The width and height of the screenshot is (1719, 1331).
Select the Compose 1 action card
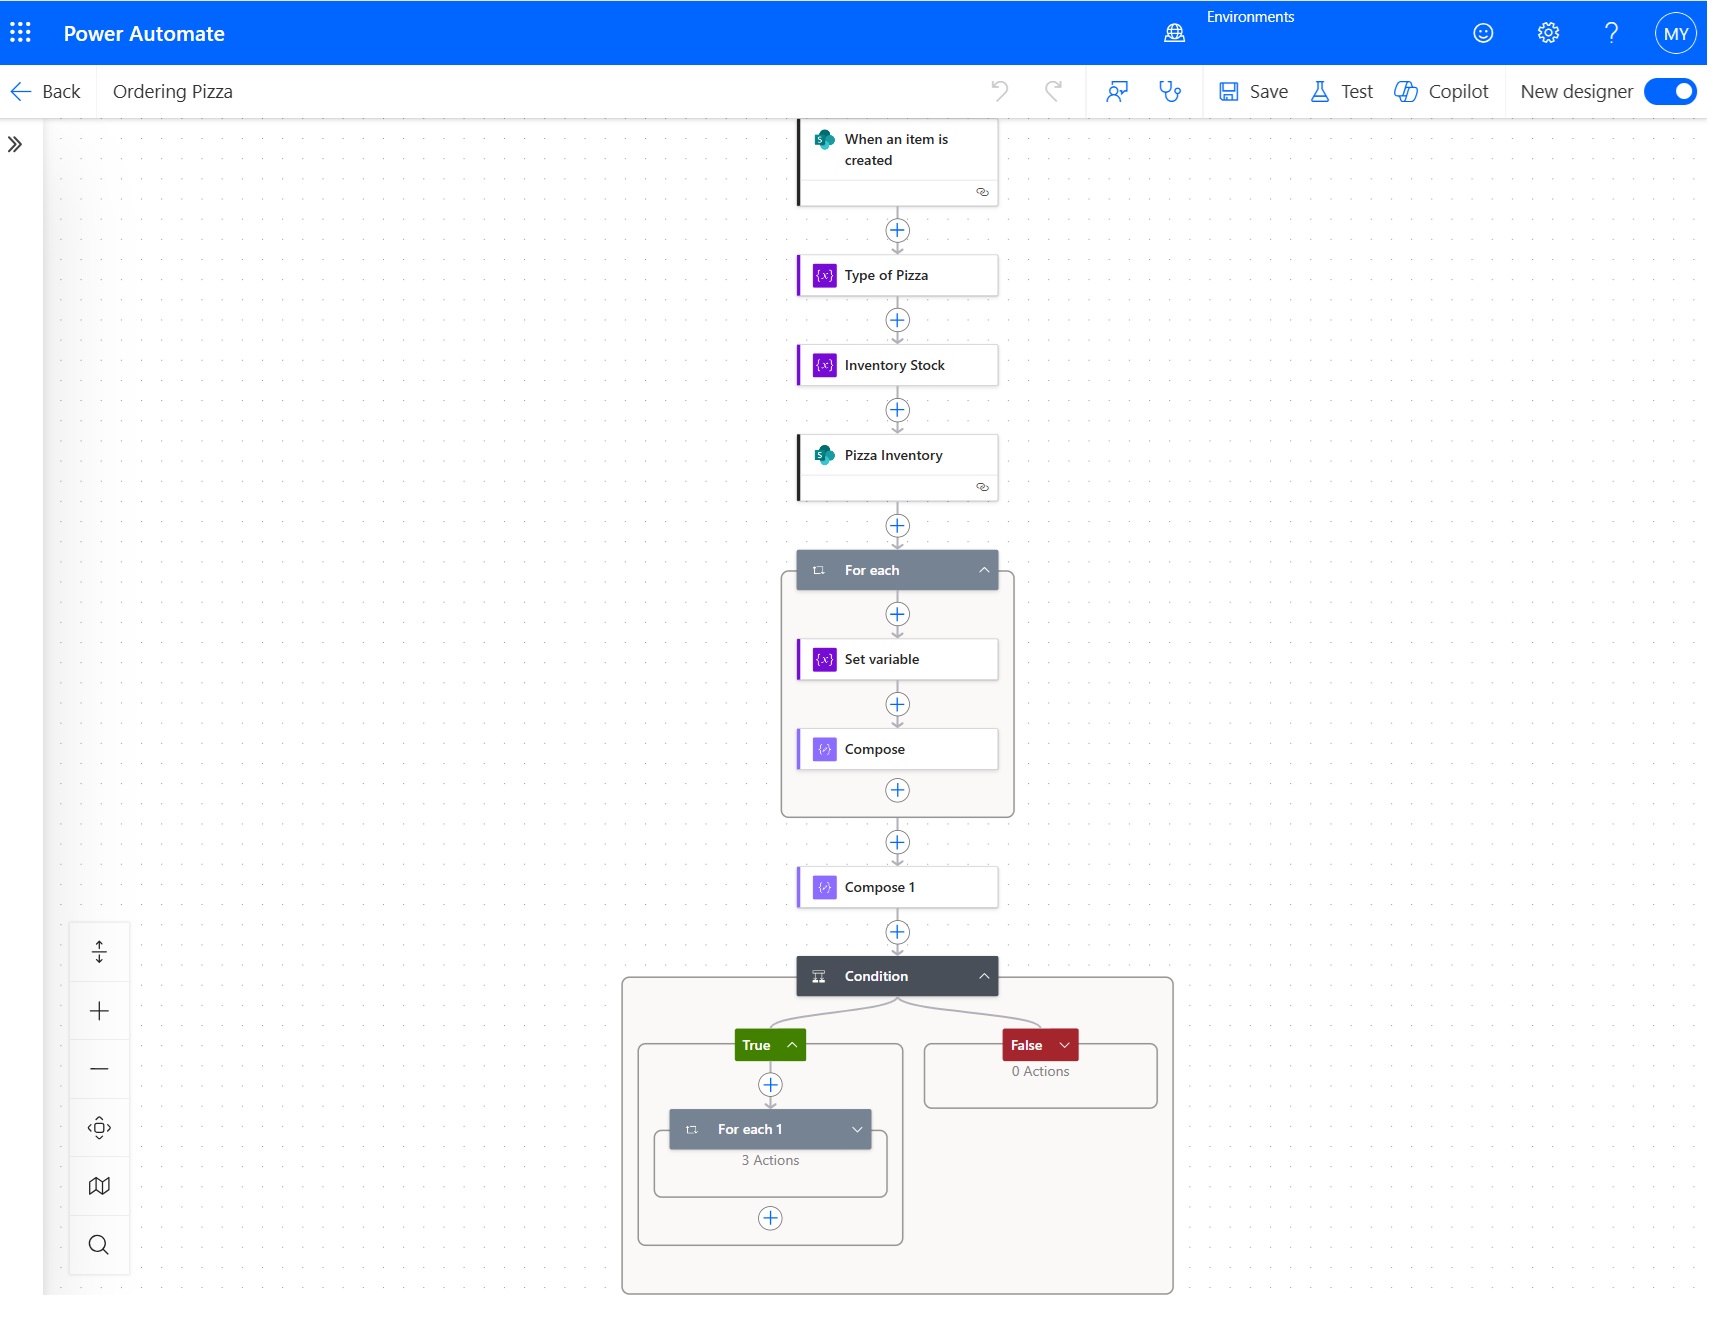pyautogui.click(x=898, y=887)
